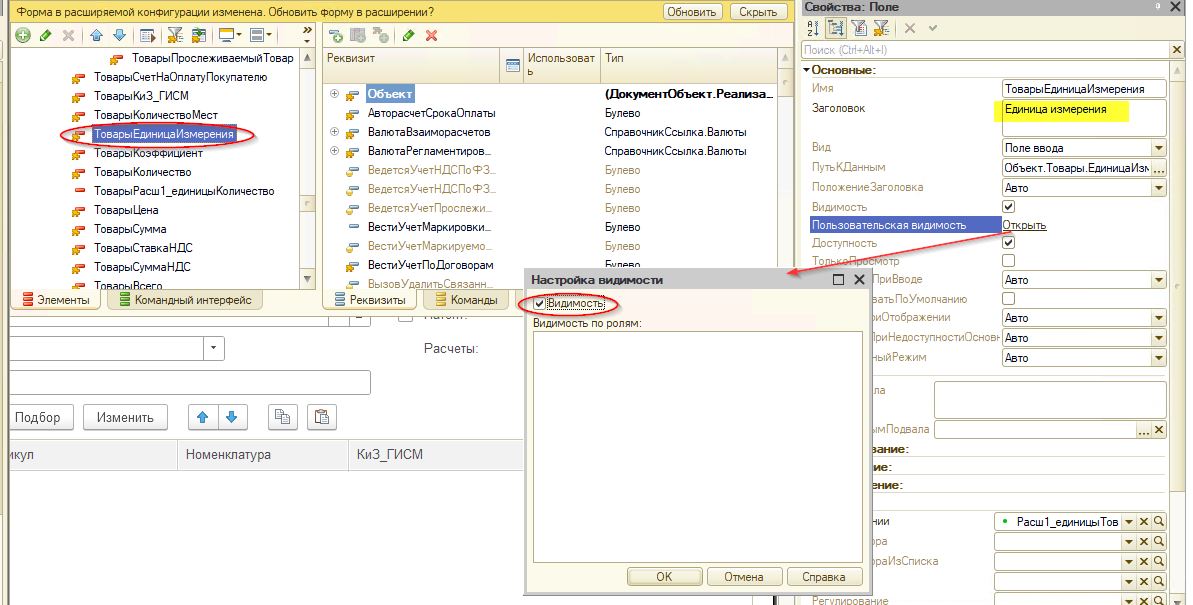Select ТоварыСтавкаНДС in the elements tree
The width and height of the screenshot is (1193, 605).
click(143, 248)
